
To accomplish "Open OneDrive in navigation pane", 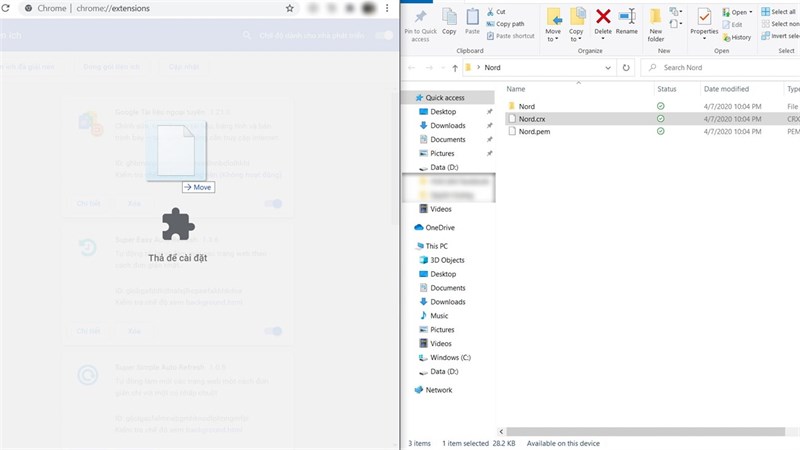I will [439, 228].
